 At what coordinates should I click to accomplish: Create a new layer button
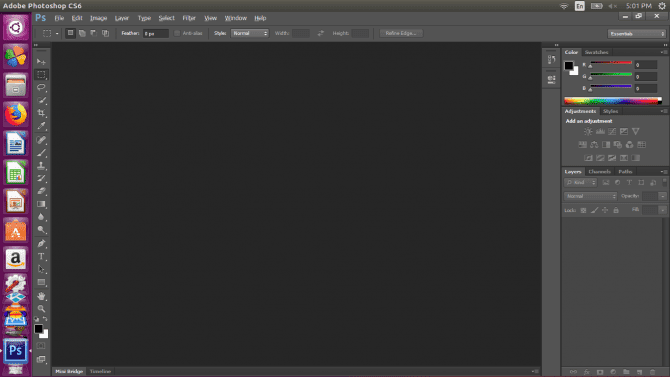[x=639, y=372]
